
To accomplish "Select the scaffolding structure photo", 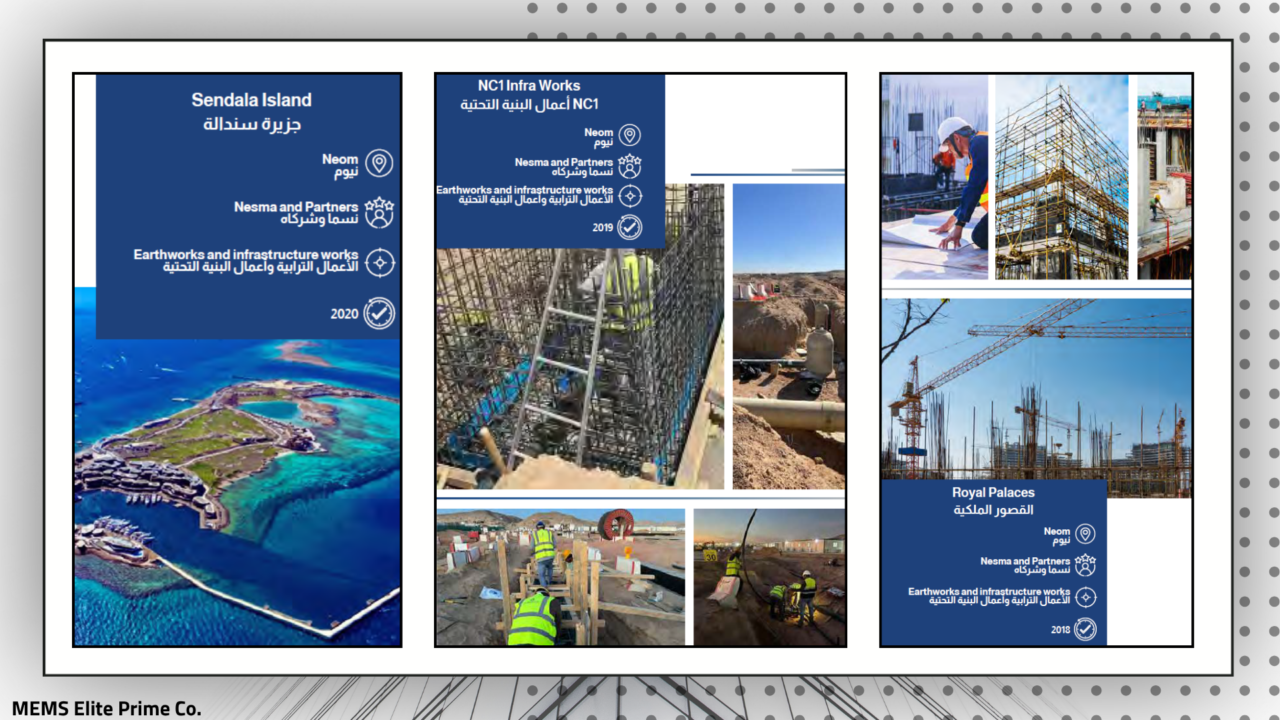I will (1062, 177).
